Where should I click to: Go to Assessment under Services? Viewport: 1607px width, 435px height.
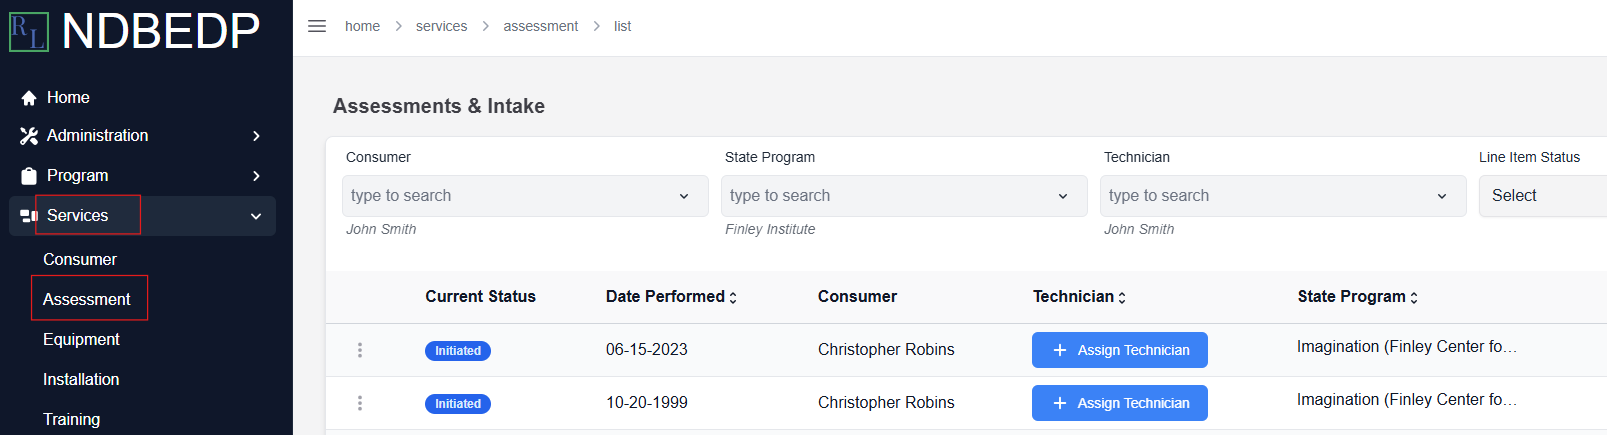click(87, 299)
